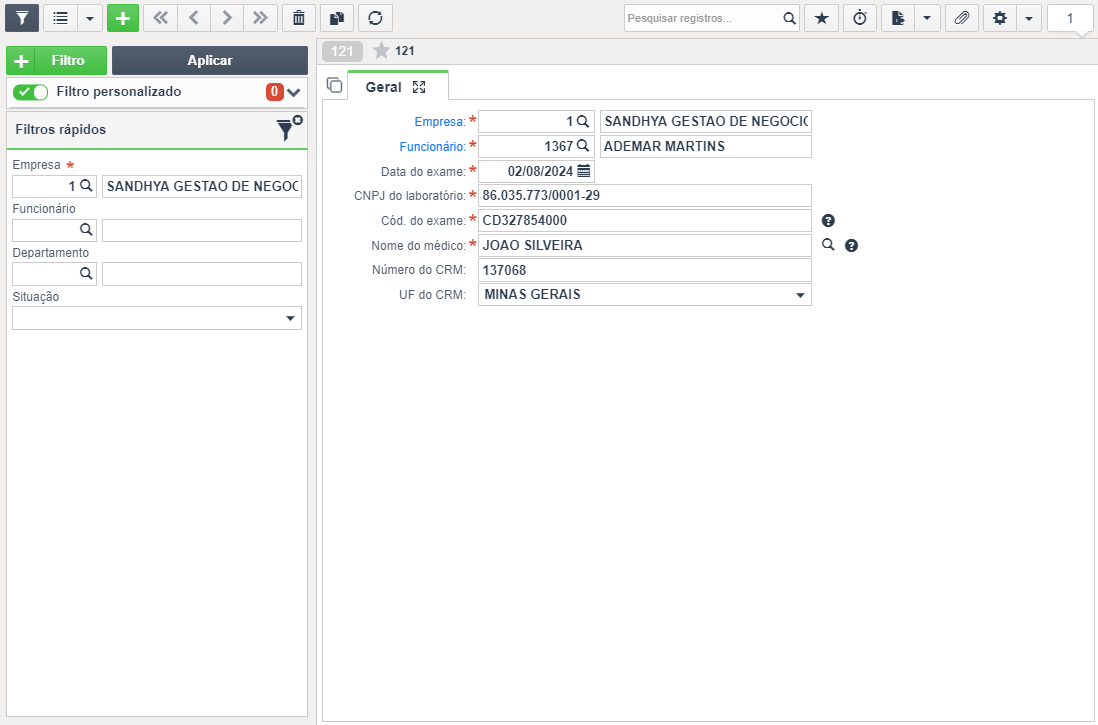Open the Situação dropdown
Viewport: 1098px width, 725px height.
157,318
